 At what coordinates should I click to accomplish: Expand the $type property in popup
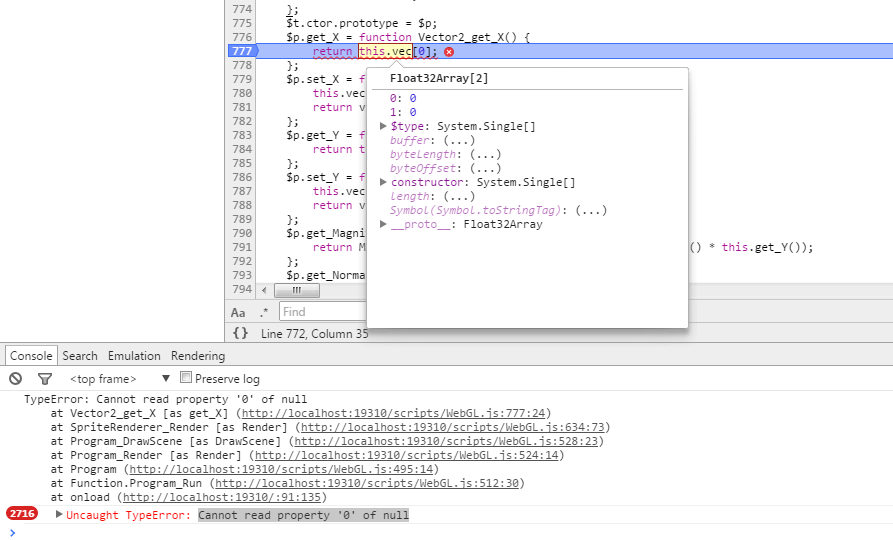[x=383, y=126]
